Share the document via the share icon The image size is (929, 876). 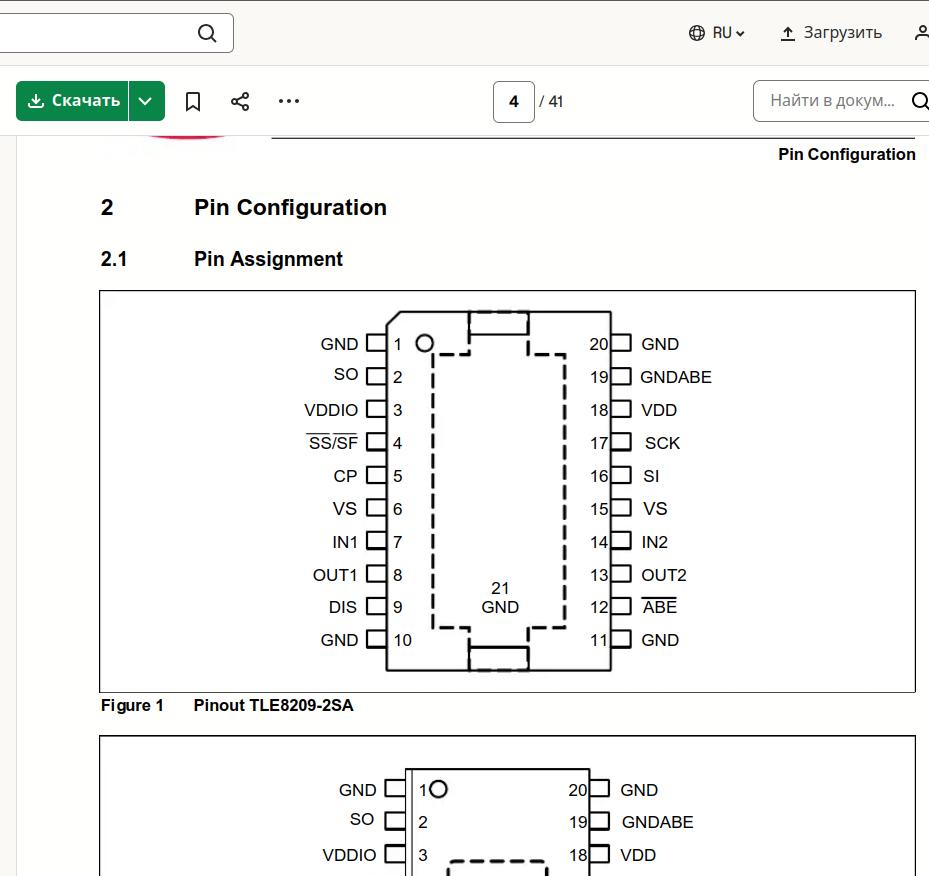(240, 101)
